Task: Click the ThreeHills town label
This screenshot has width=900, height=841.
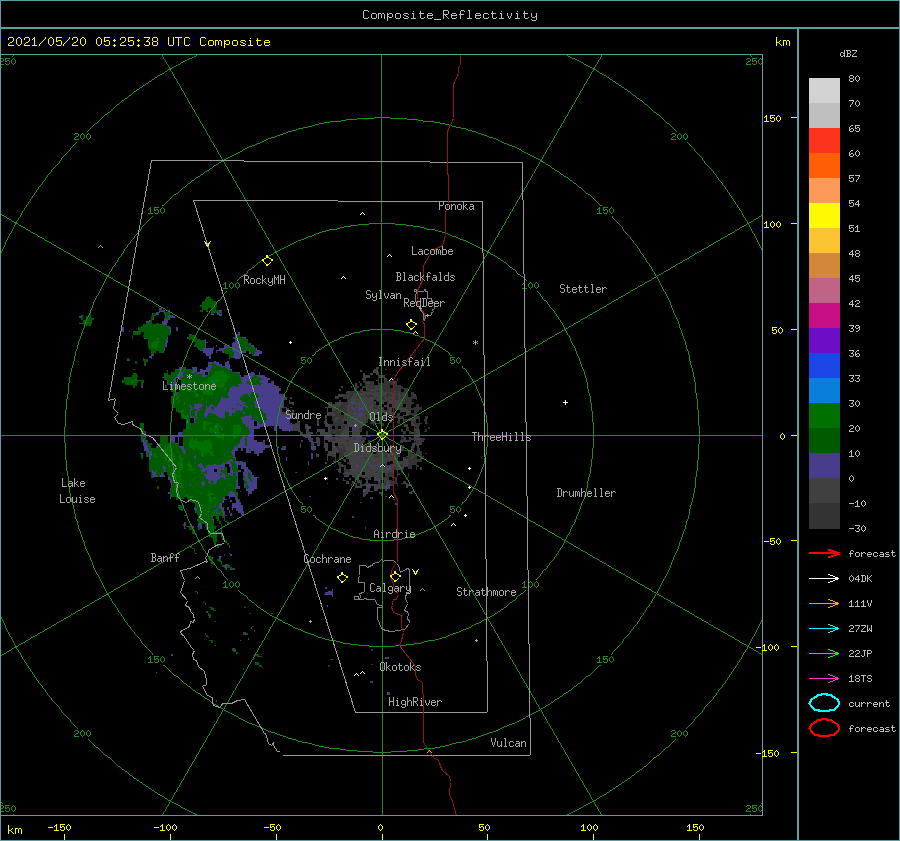Action: click(501, 437)
